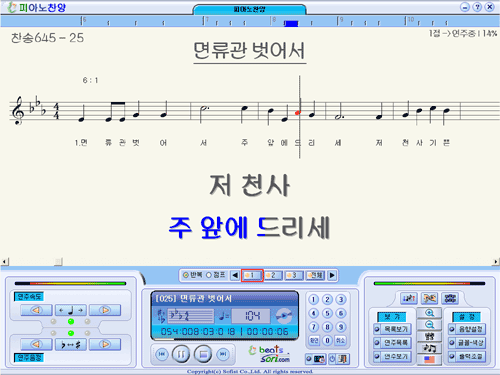Pause the playback
500x375 pixels.
[181, 354]
